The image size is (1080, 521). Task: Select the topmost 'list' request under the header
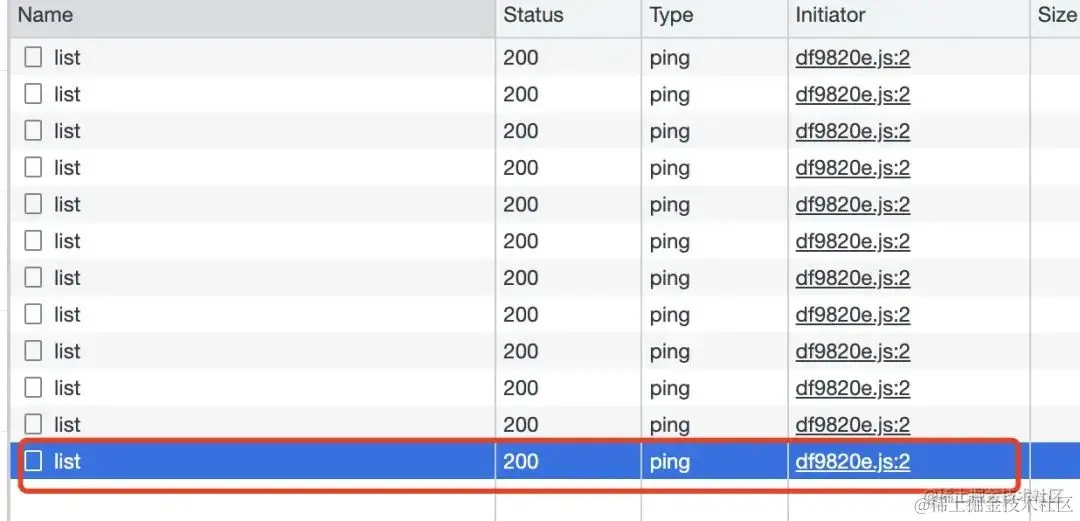click(x=67, y=58)
